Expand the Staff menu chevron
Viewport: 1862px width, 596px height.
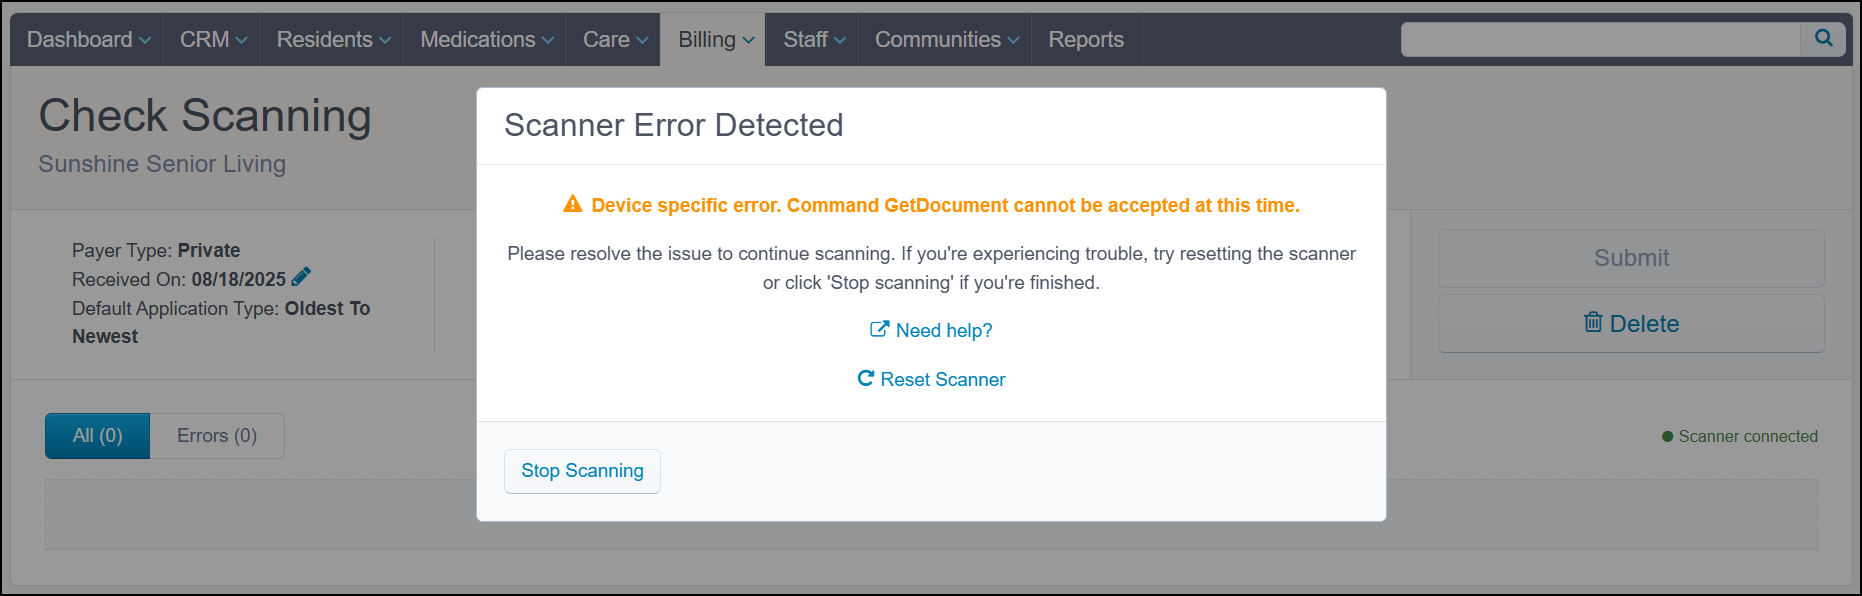tap(838, 39)
